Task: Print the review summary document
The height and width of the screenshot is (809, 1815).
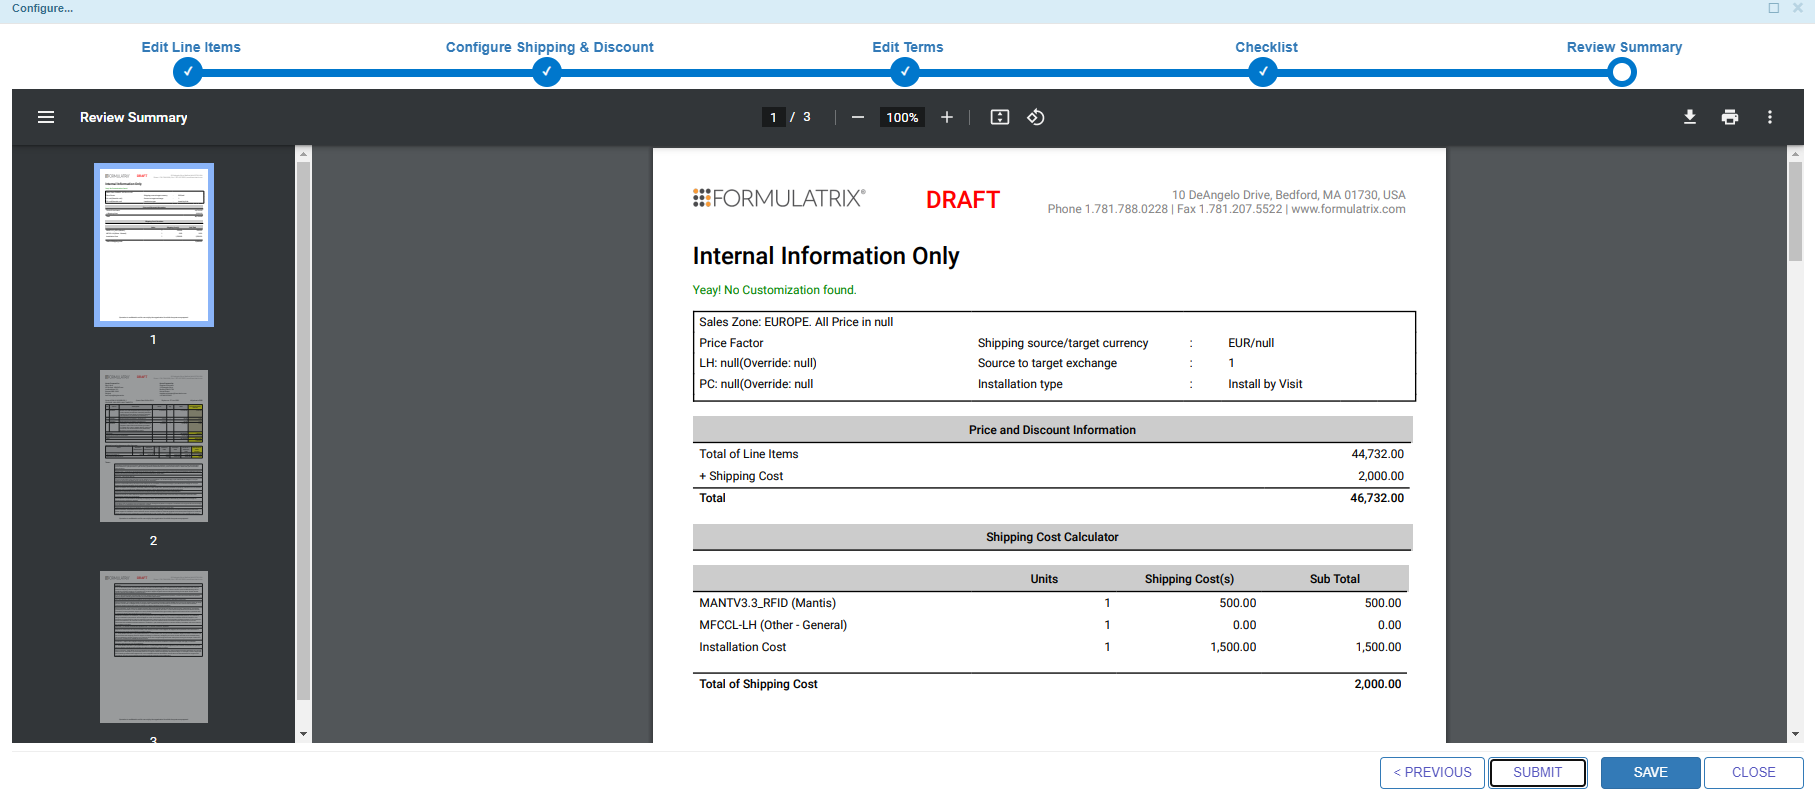Action: (x=1730, y=117)
